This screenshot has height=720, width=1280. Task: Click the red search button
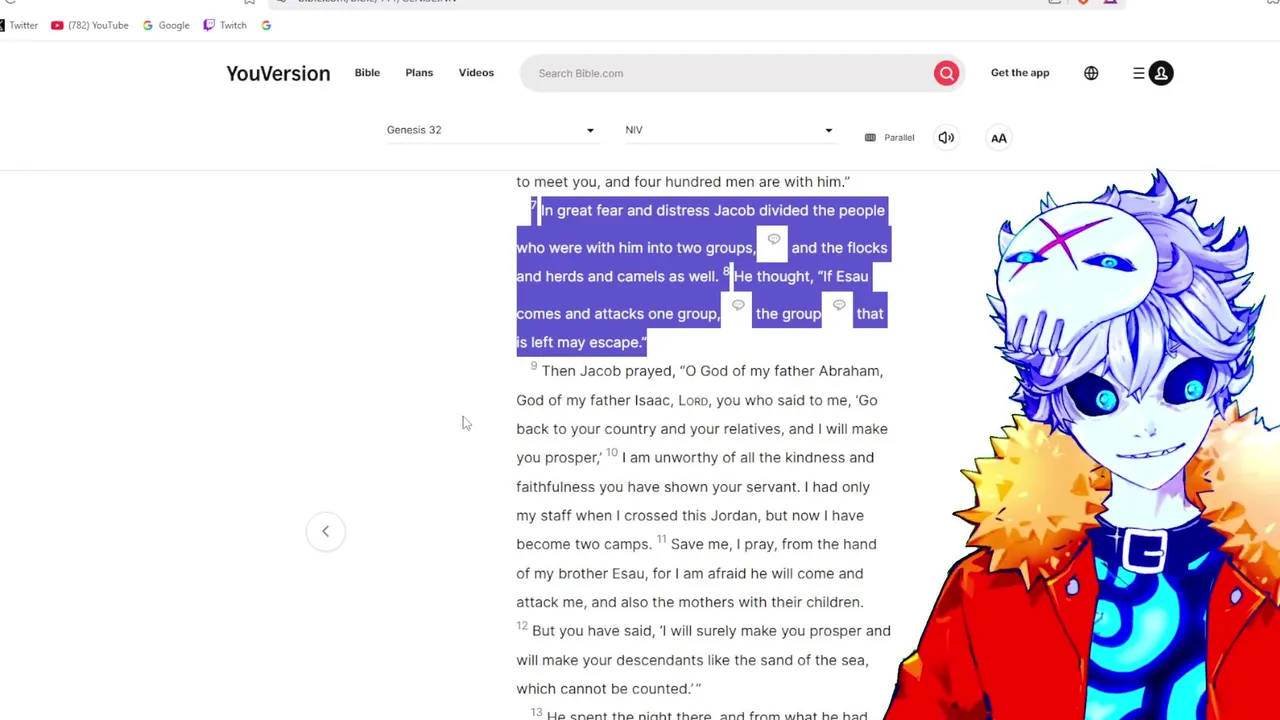tap(946, 73)
